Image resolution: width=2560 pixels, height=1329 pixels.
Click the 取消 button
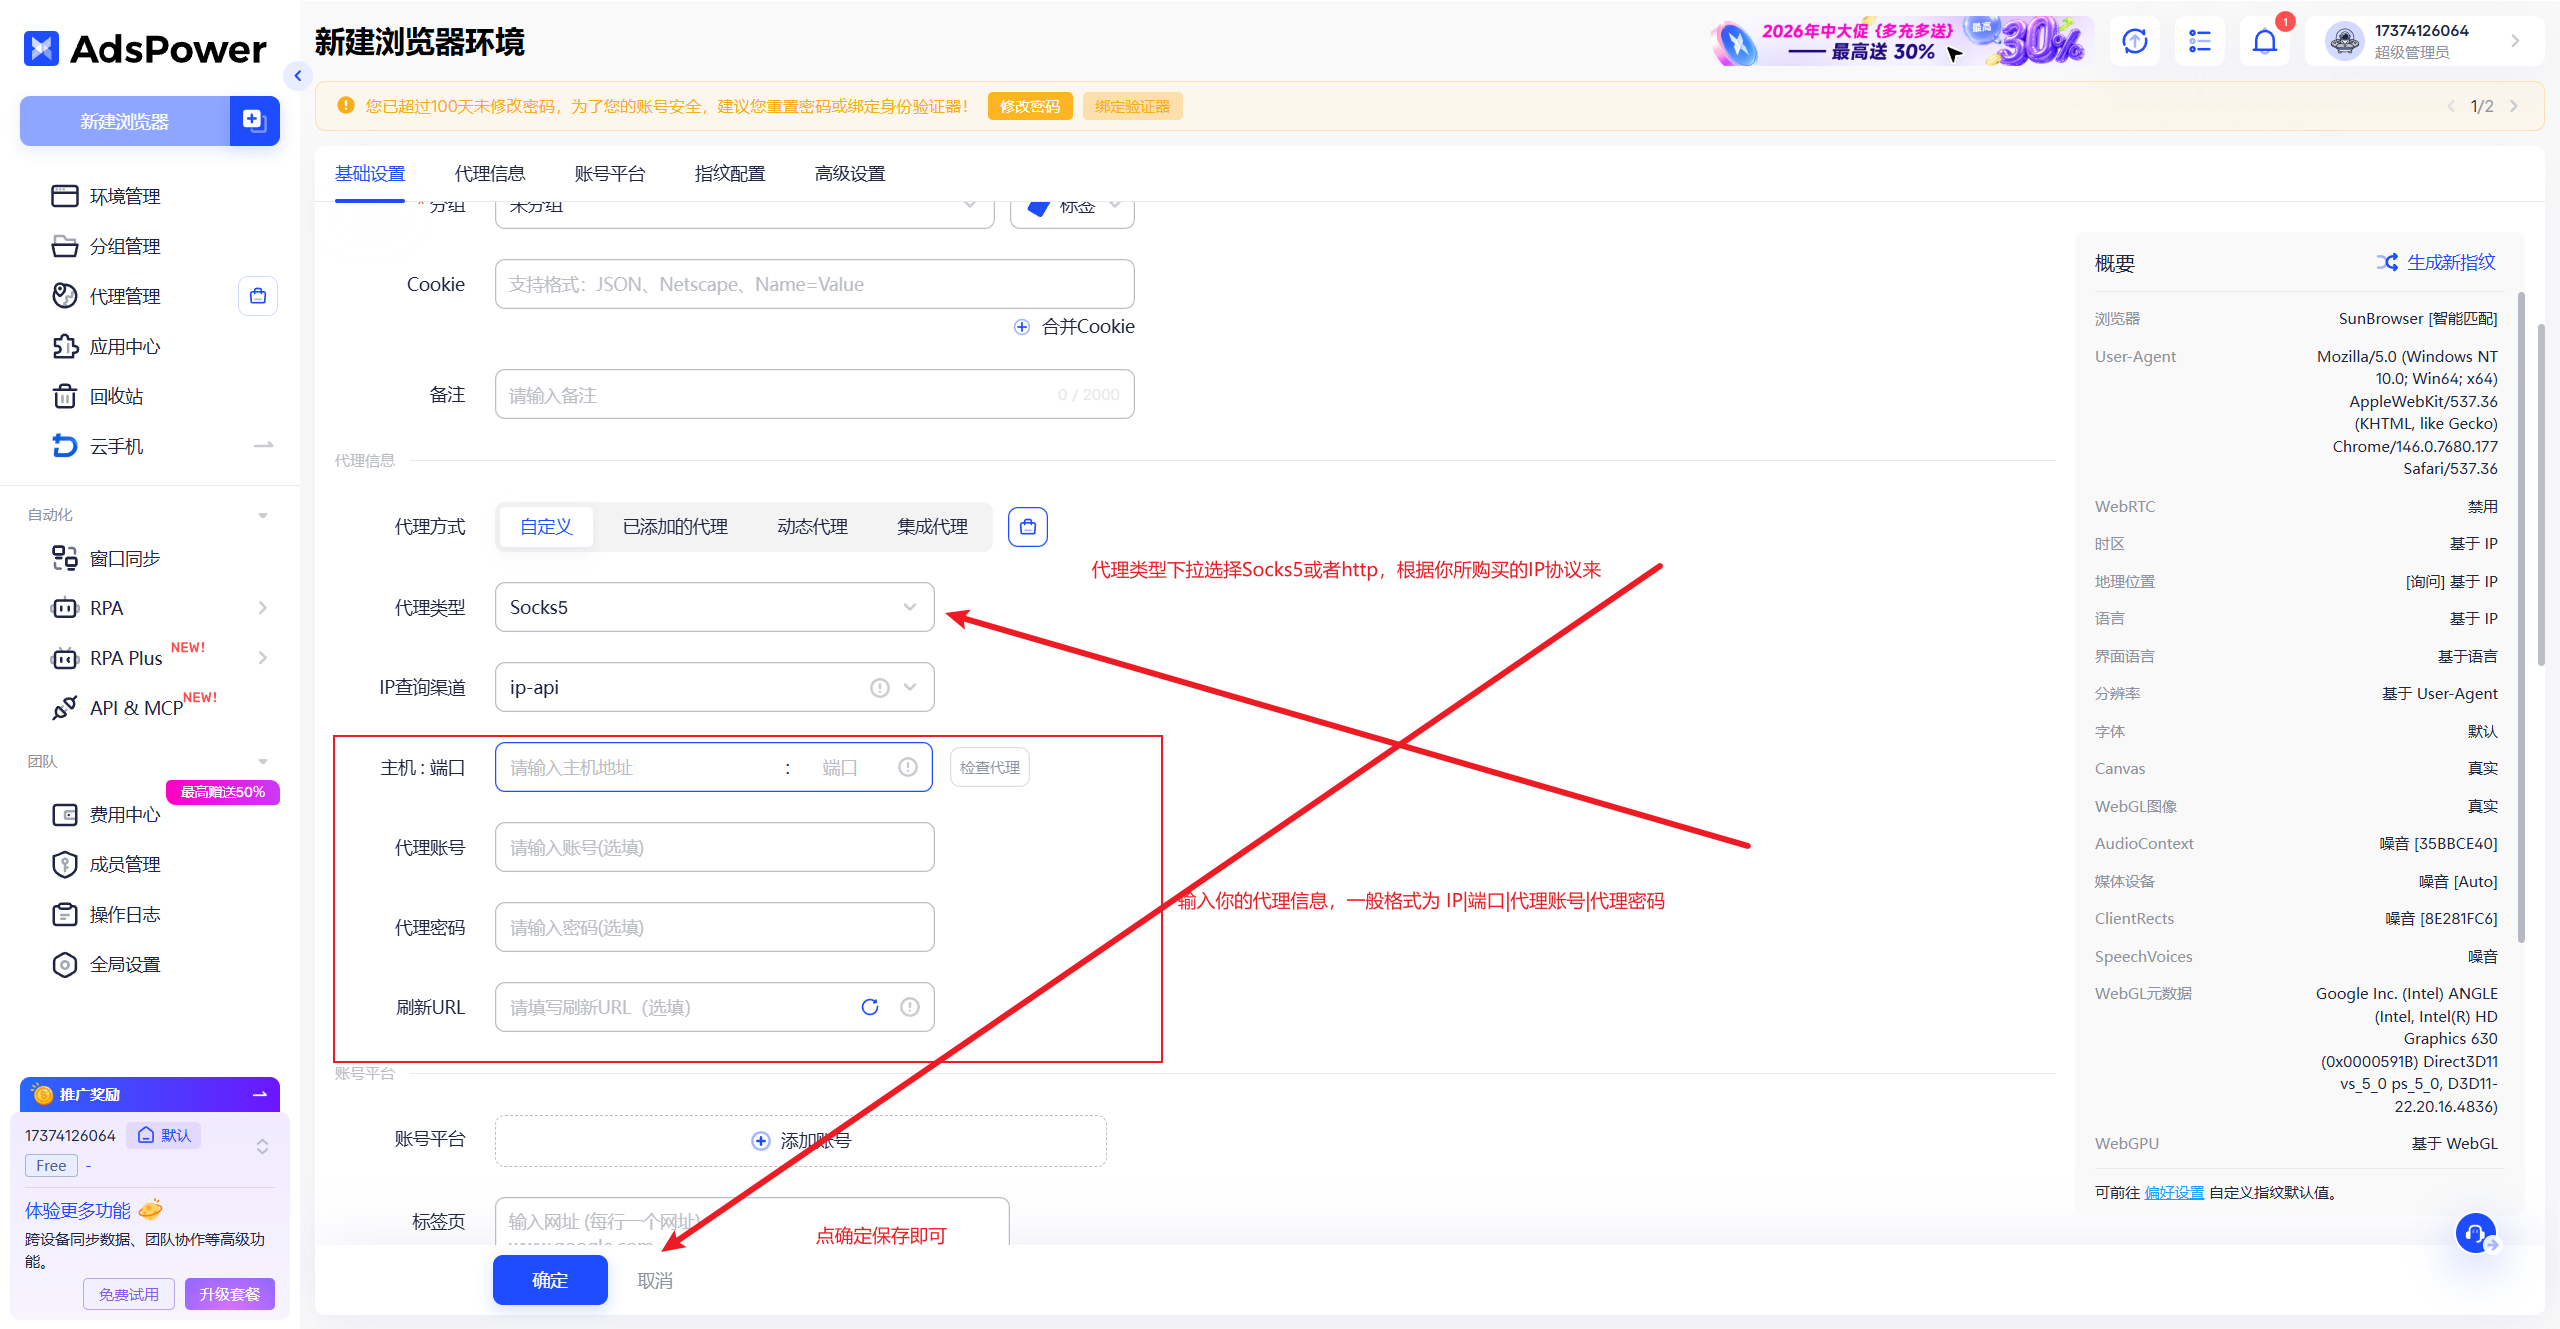point(655,1281)
